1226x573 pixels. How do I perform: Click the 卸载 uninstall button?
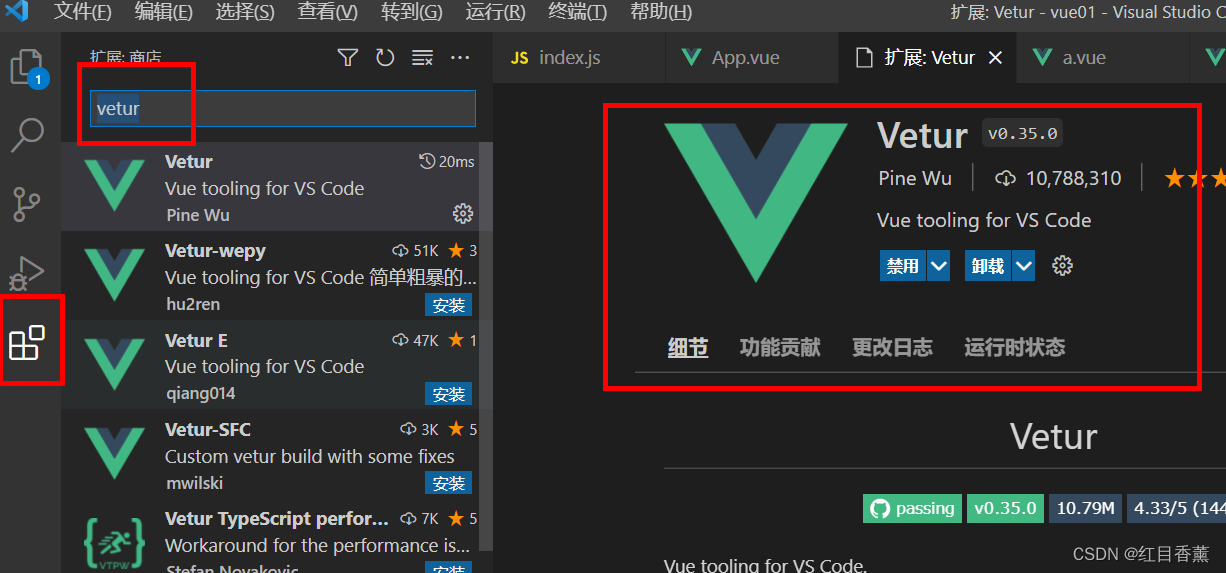tap(988, 266)
